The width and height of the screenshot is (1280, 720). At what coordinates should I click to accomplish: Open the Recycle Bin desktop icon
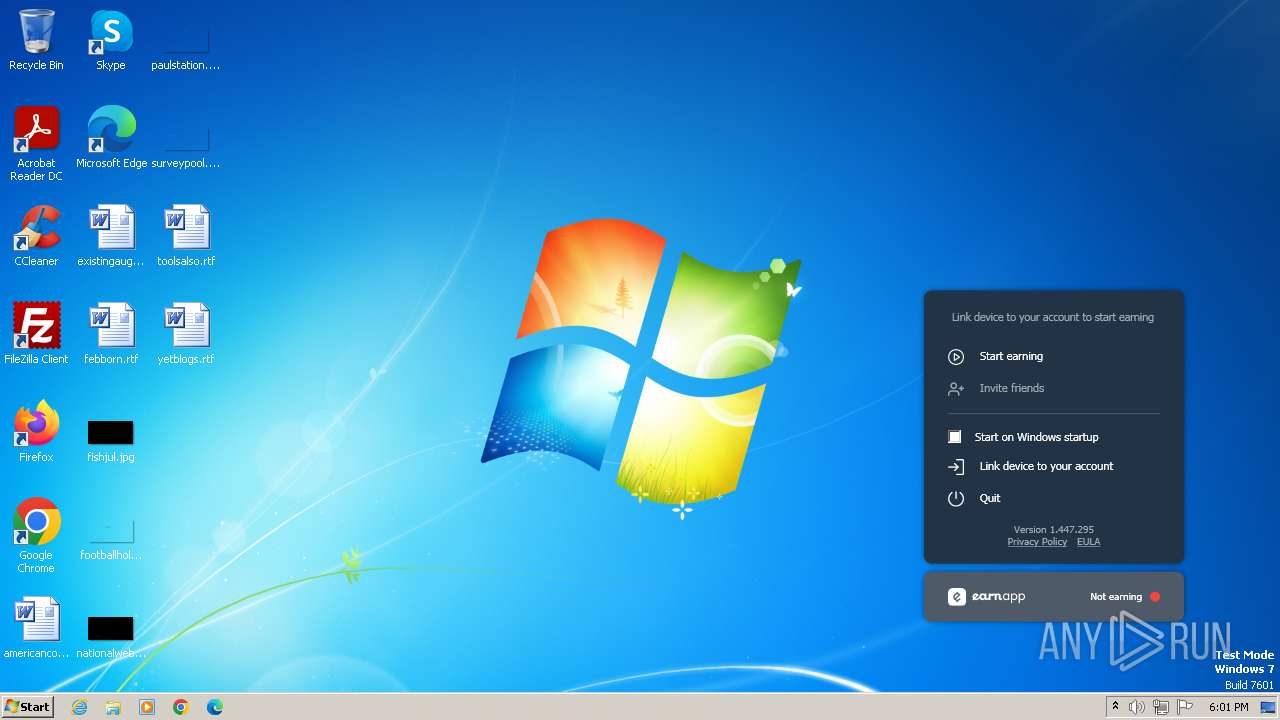pos(36,40)
